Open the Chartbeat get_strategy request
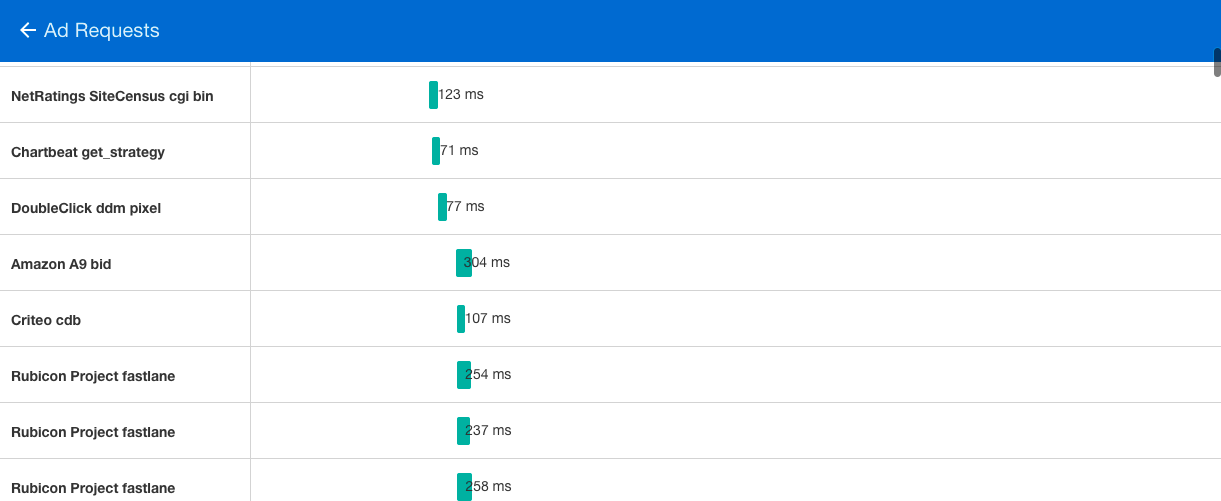This screenshot has width=1221, height=501. (x=88, y=152)
